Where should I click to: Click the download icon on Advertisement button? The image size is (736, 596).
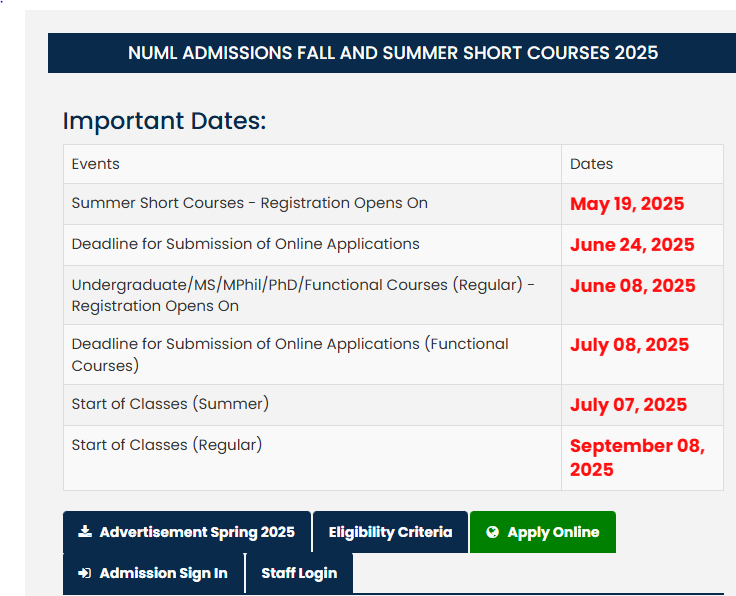tap(85, 531)
